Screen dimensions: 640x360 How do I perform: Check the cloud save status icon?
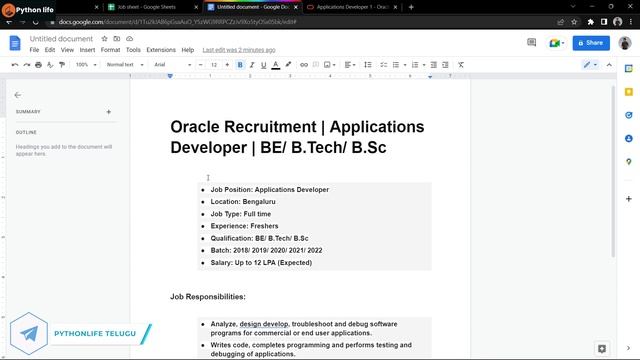(129, 39)
